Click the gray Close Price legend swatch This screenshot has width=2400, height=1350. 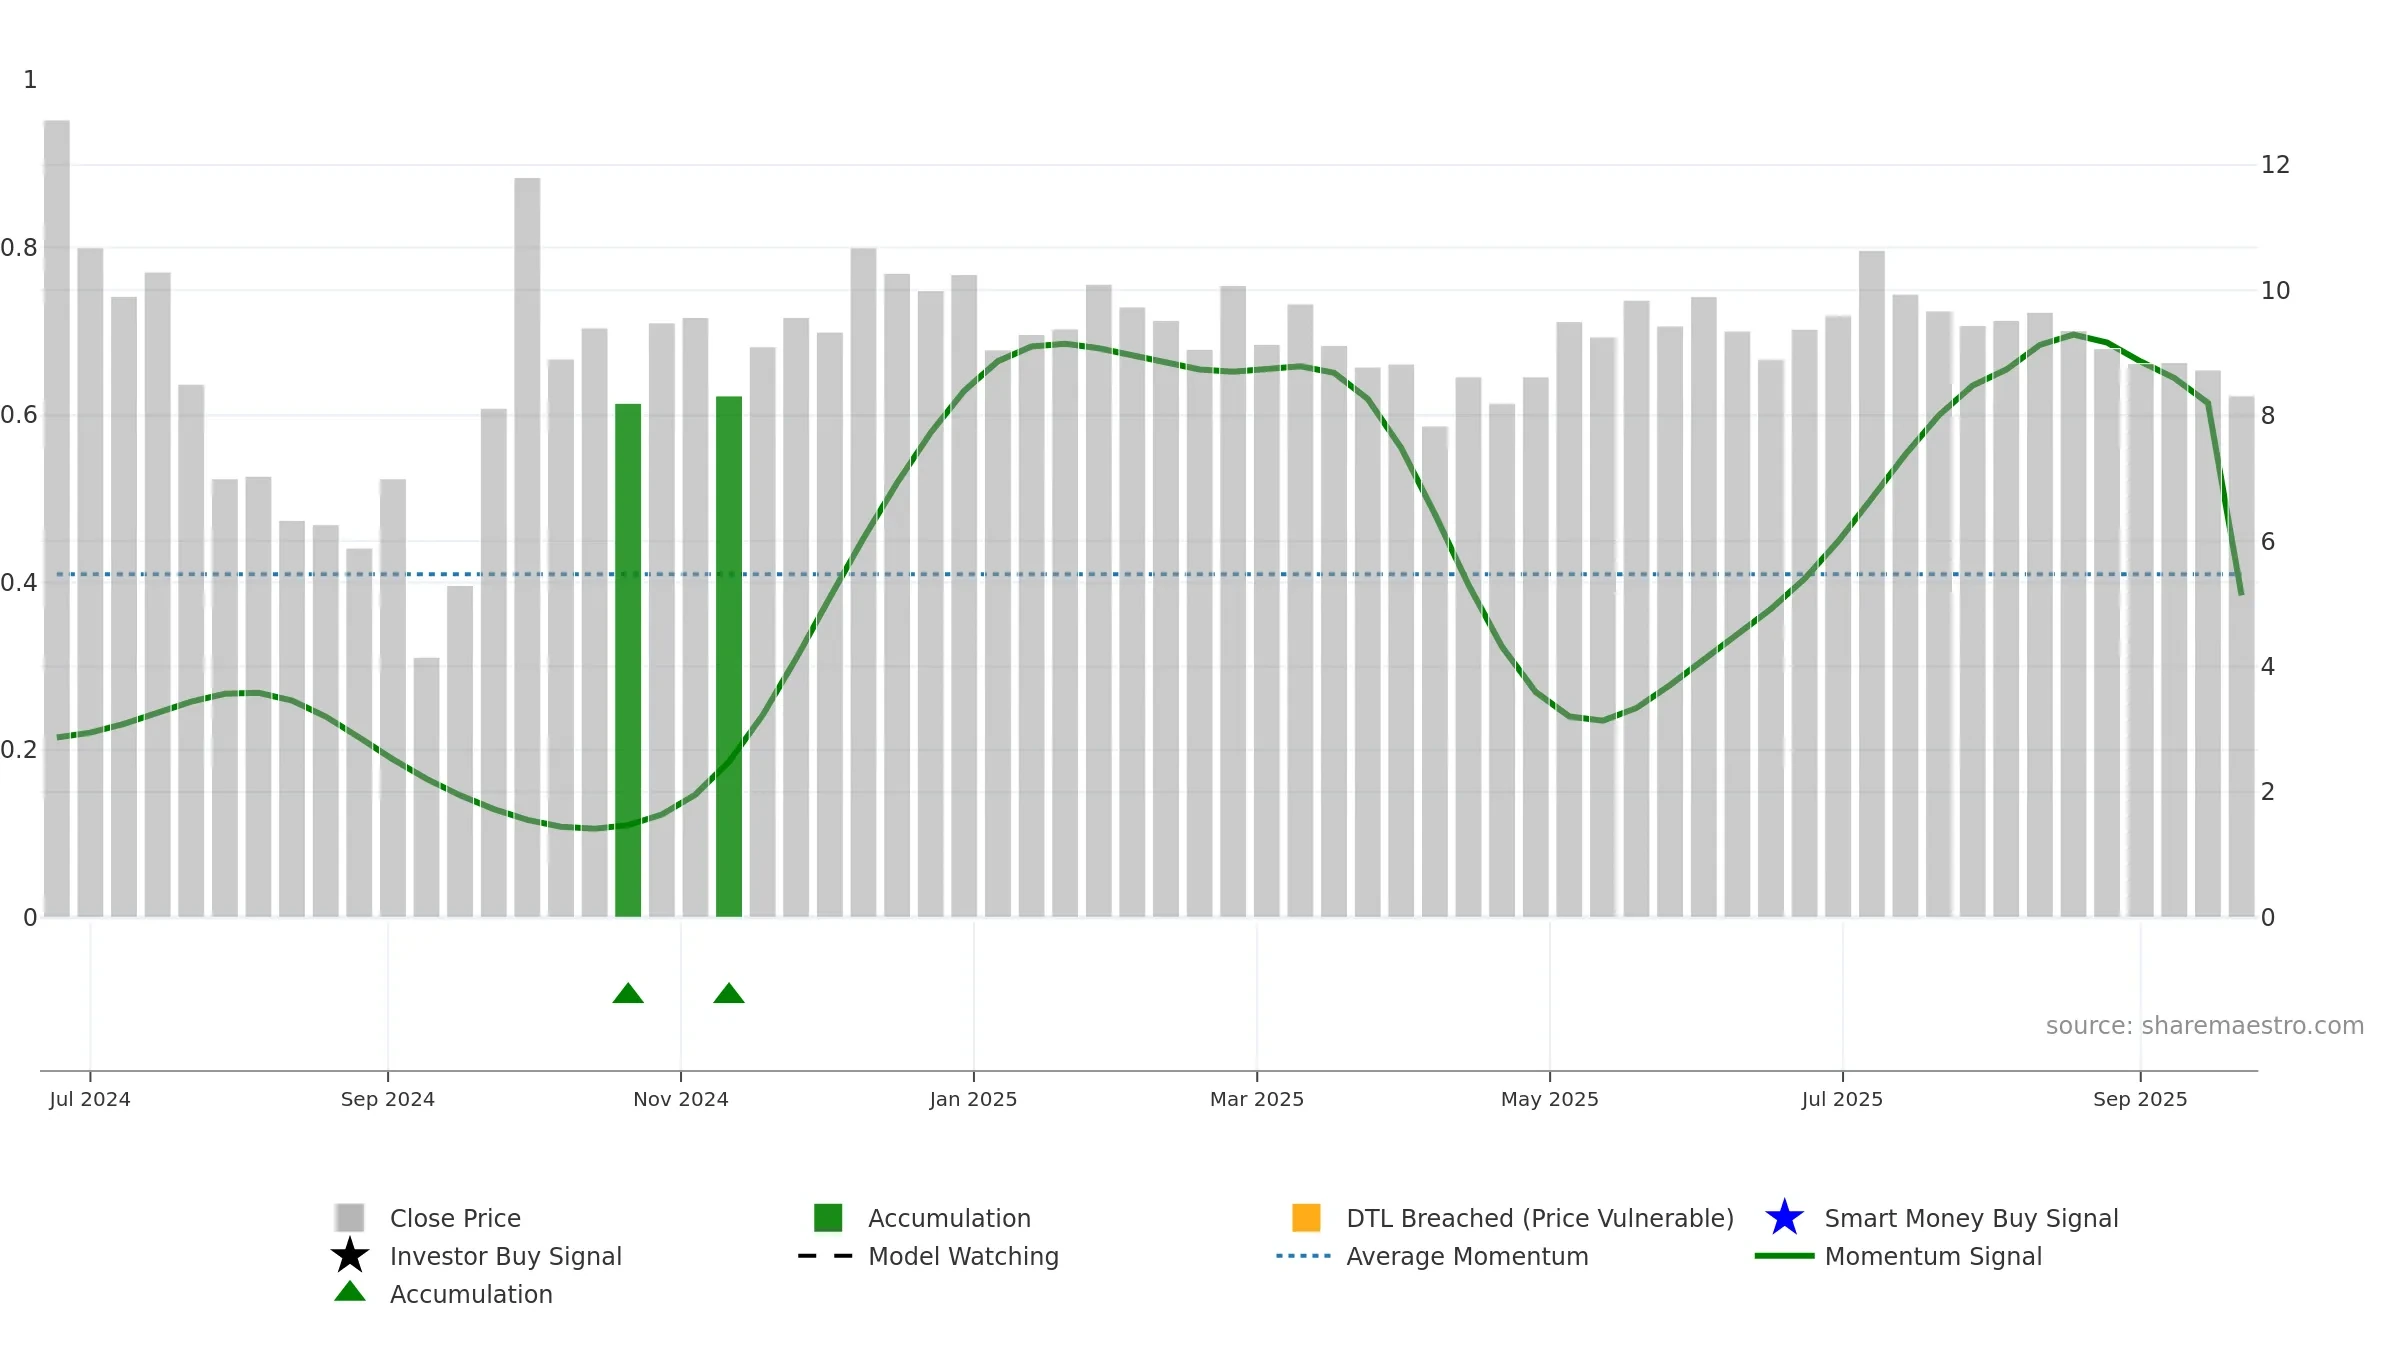[350, 1217]
